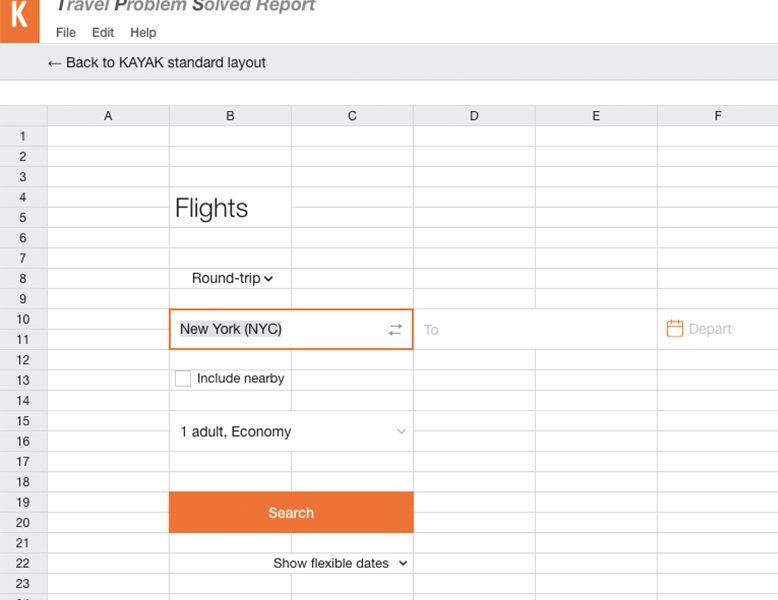Select row 13 header
Screen dimensions: 778x600
tap(23, 380)
